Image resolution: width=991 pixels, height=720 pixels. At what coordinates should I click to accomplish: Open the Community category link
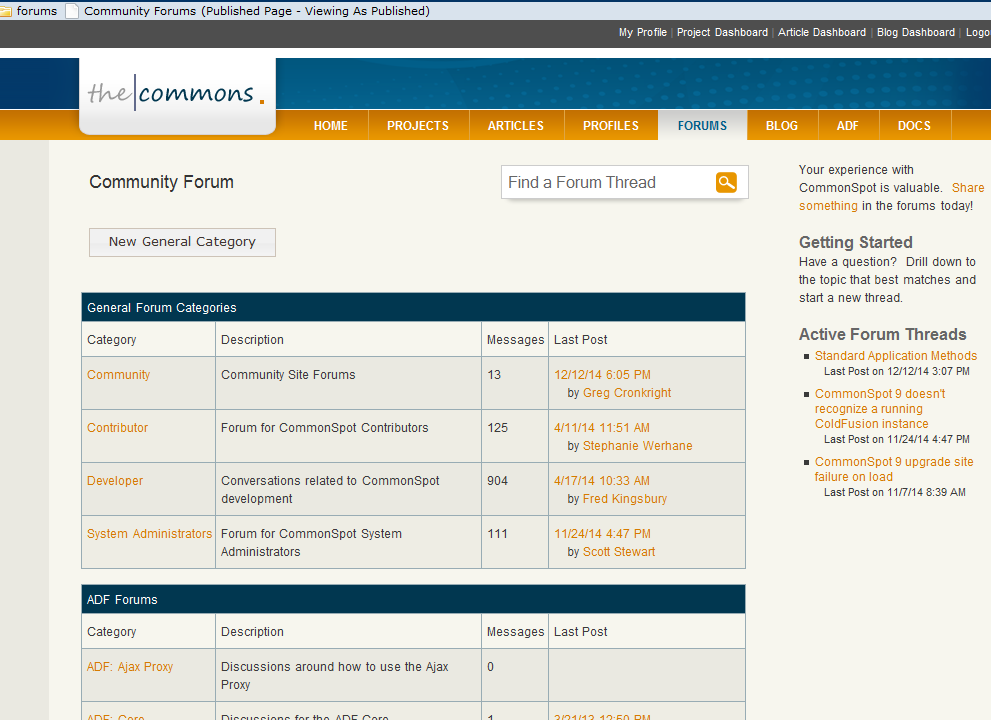click(118, 375)
